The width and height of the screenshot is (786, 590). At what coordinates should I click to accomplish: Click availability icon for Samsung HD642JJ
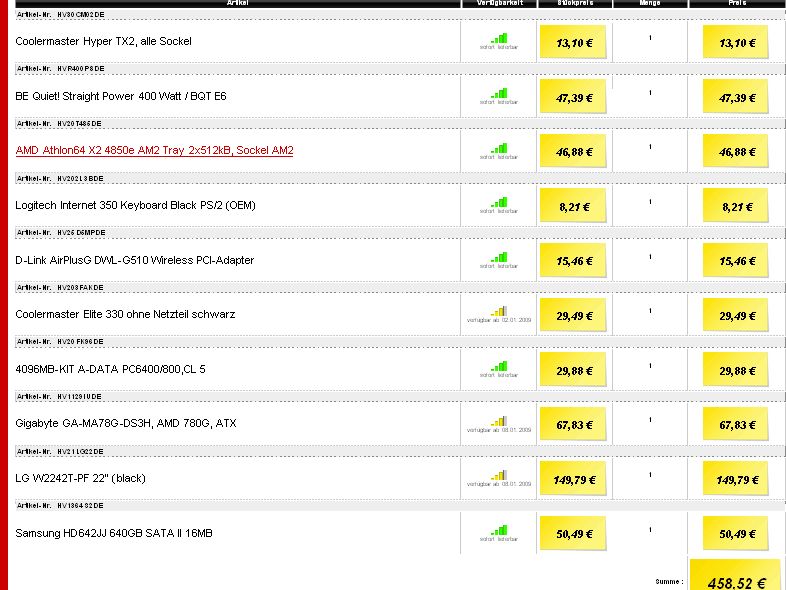[499, 530]
